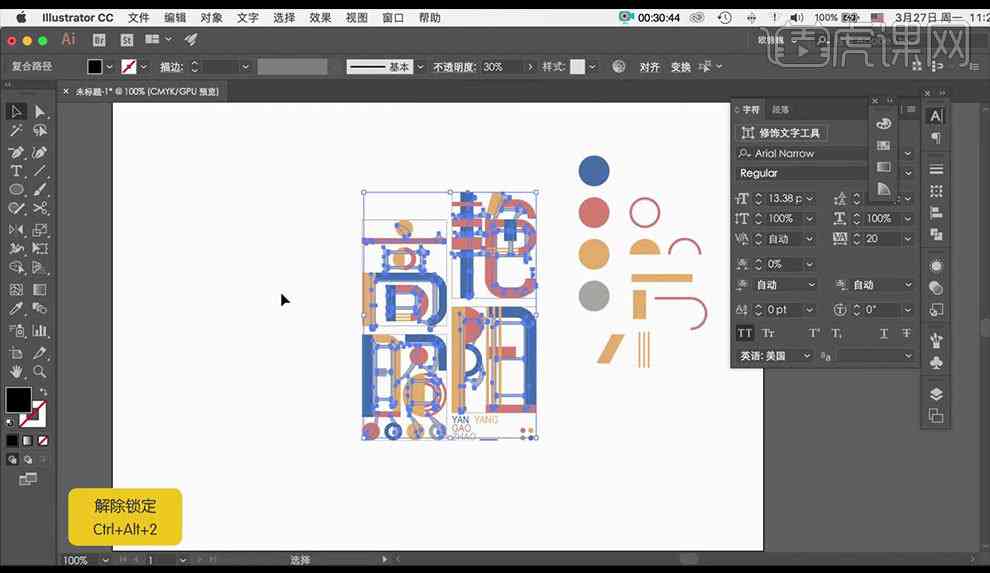This screenshot has width=990, height=573.
Task: Click the 描边 stroke label link
Action: [171, 66]
